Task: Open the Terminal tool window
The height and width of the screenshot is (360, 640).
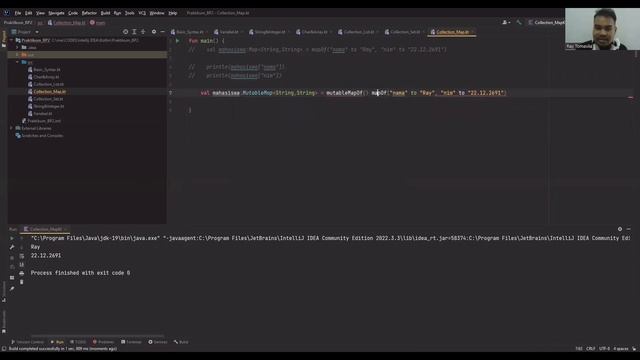Action: click(131, 342)
